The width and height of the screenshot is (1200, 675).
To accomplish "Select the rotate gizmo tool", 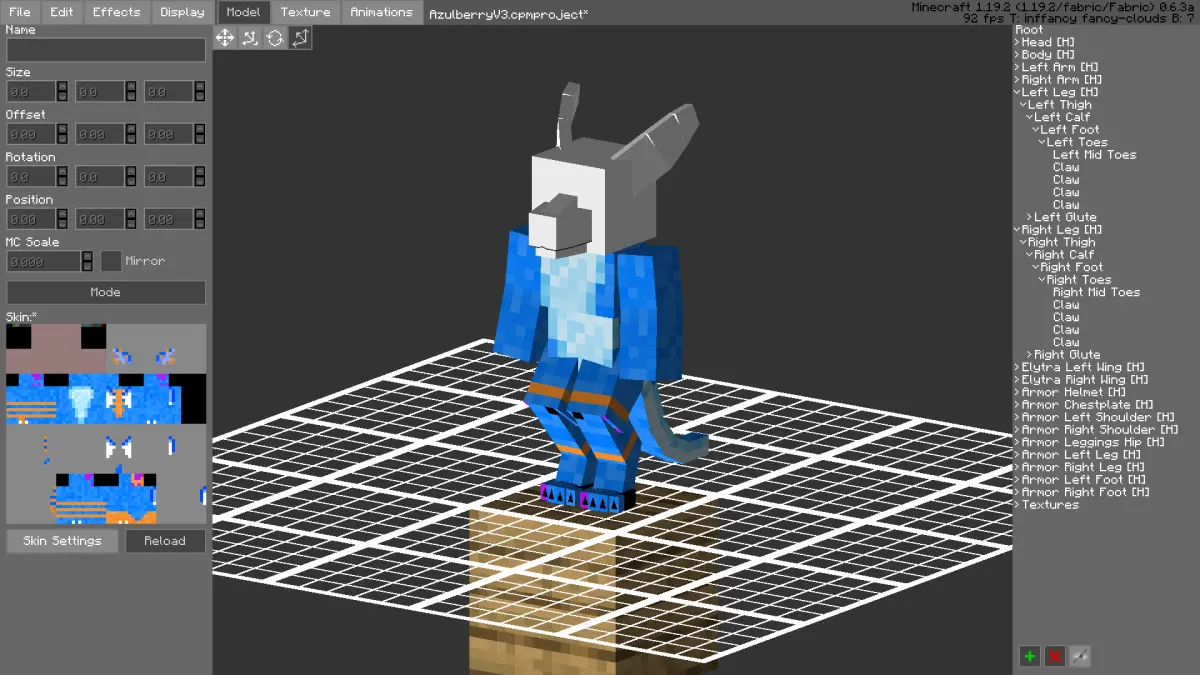I will 275,38.
